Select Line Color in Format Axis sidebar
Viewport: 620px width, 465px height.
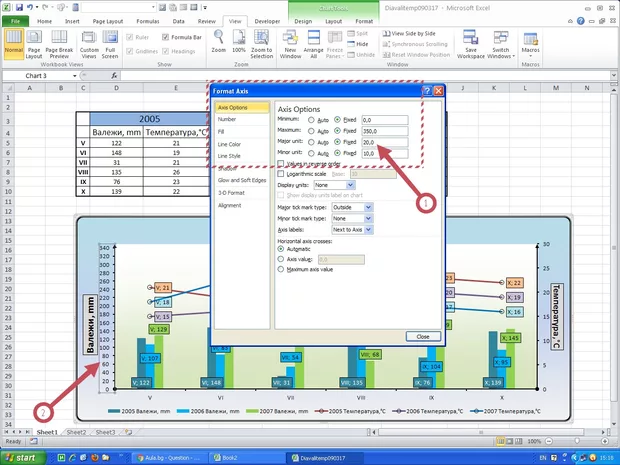229,144
